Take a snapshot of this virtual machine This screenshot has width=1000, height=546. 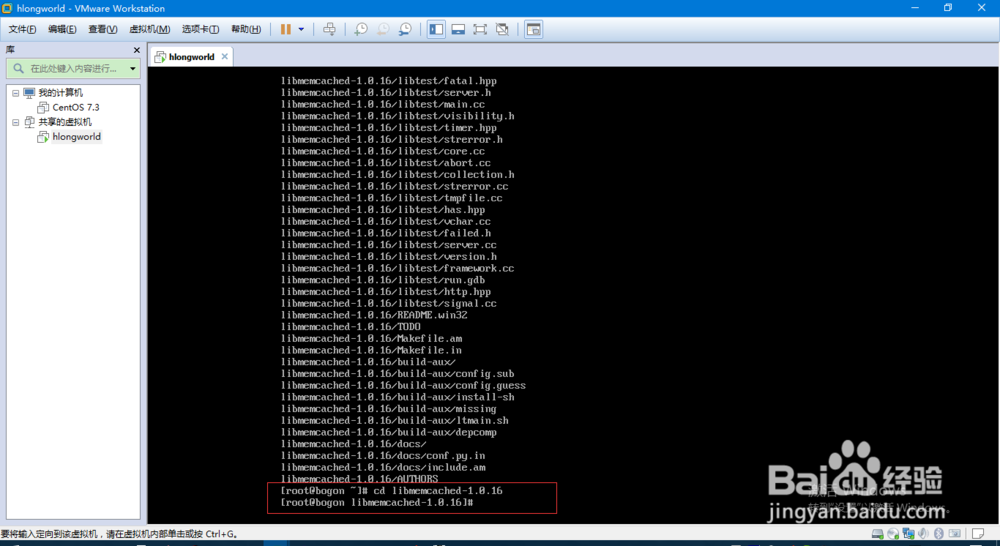tap(361, 29)
